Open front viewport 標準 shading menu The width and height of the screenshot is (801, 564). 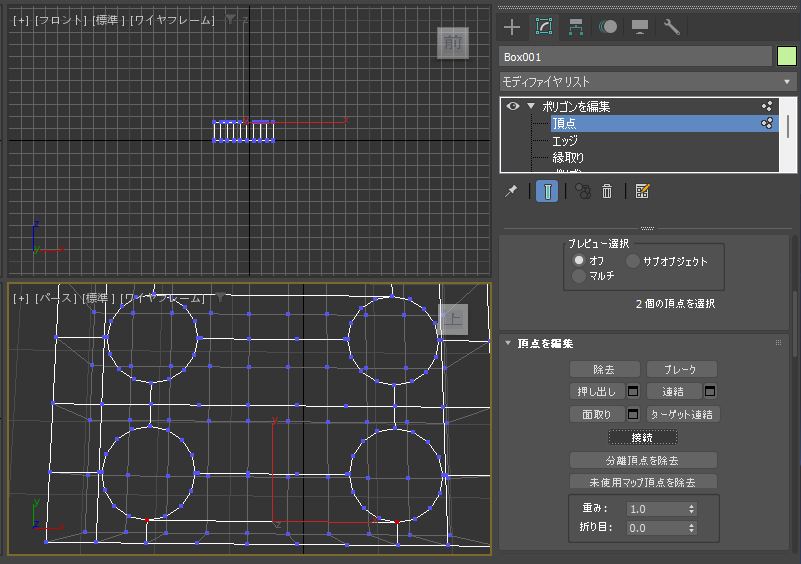109,20
